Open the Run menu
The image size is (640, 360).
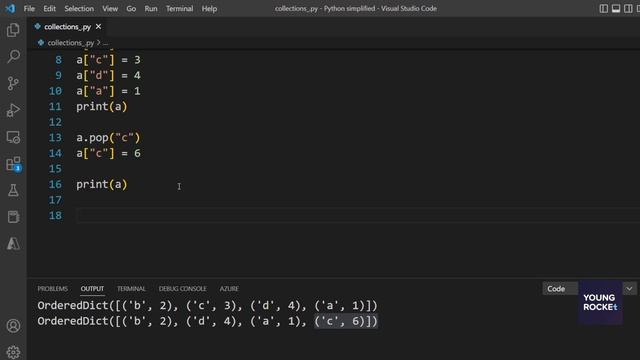coord(151,9)
